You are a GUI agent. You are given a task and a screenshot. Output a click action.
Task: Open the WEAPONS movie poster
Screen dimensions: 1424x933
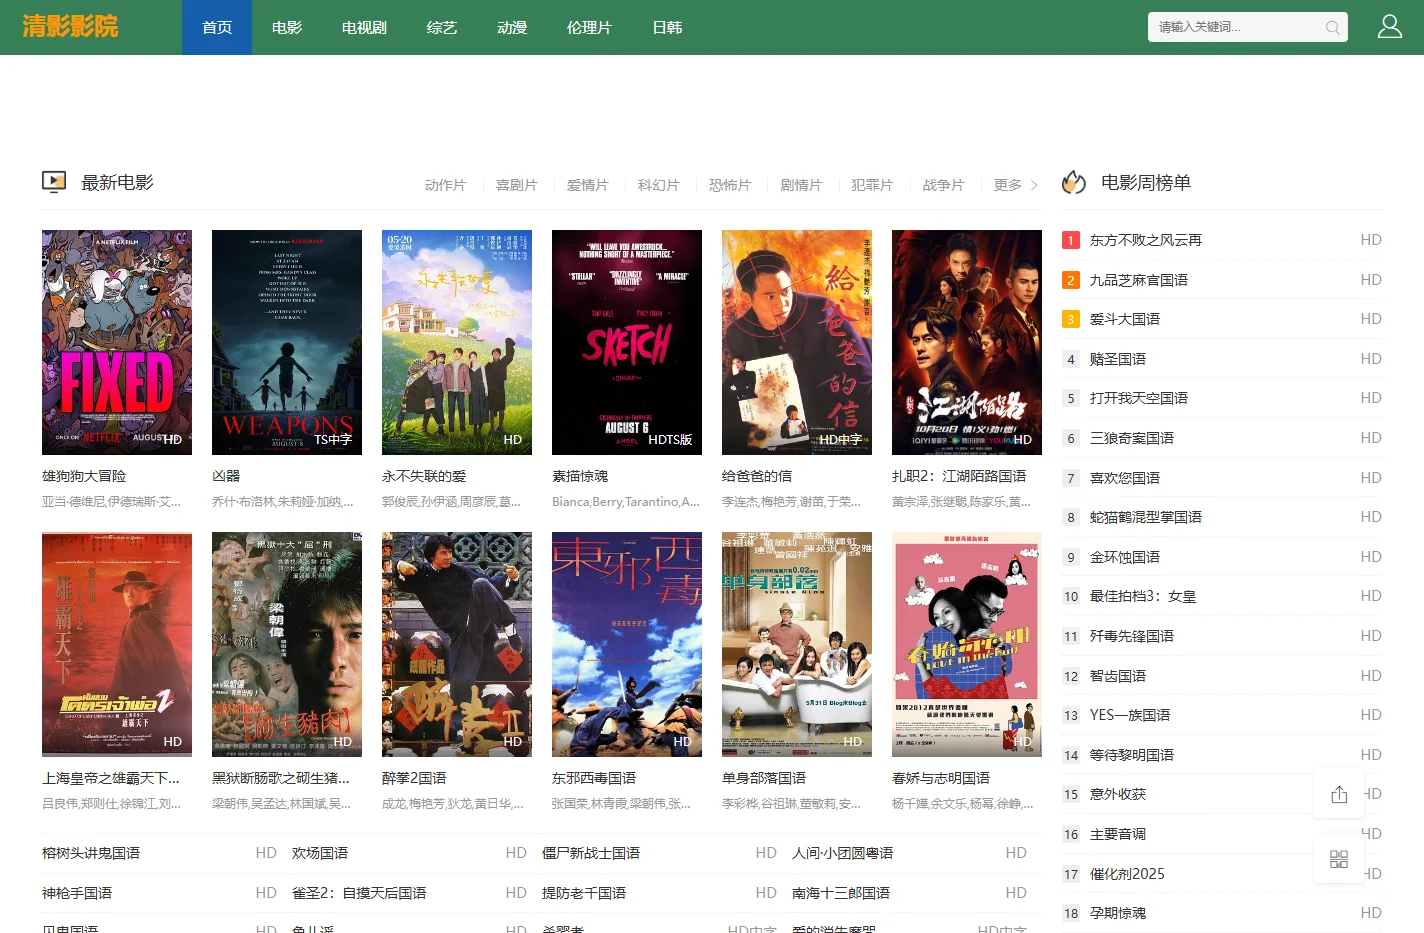287,342
